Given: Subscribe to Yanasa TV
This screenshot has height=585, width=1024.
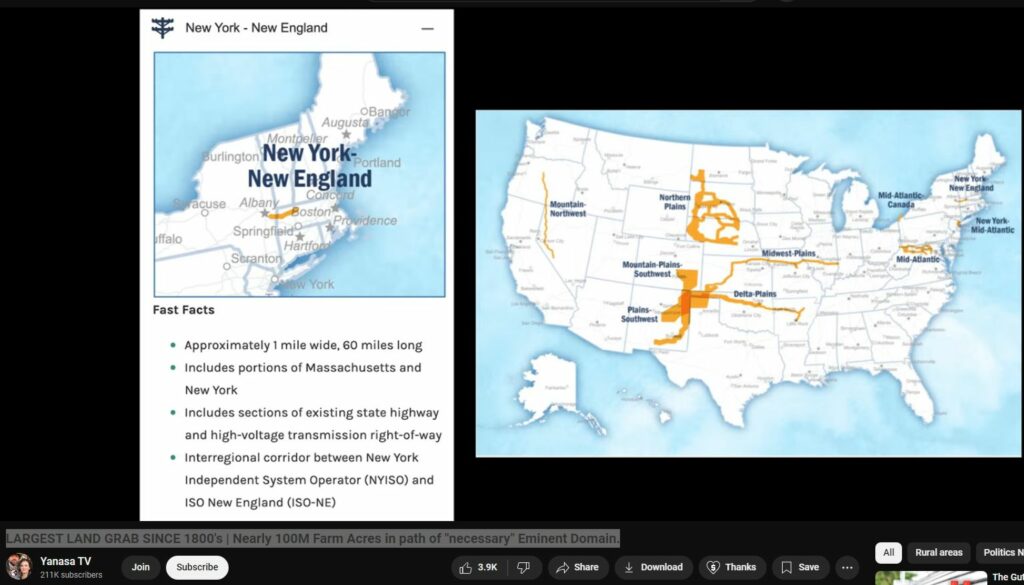Looking at the screenshot, I should pos(197,567).
